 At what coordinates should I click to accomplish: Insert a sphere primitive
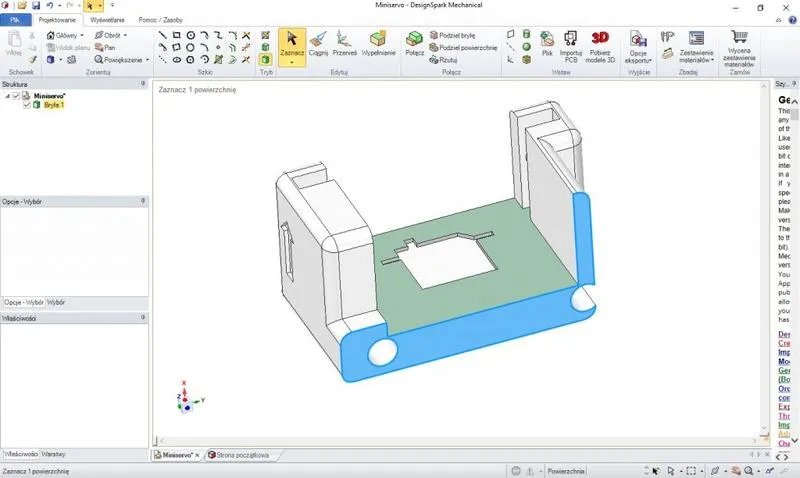[x=527, y=47]
